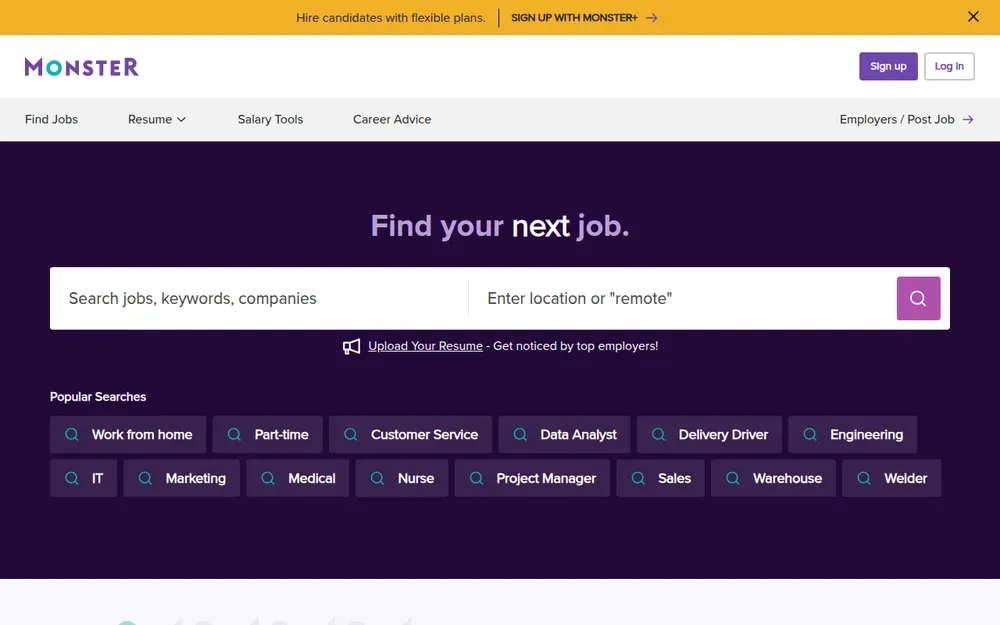Click the Hire candidates with flexible plans text

coord(391,18)
